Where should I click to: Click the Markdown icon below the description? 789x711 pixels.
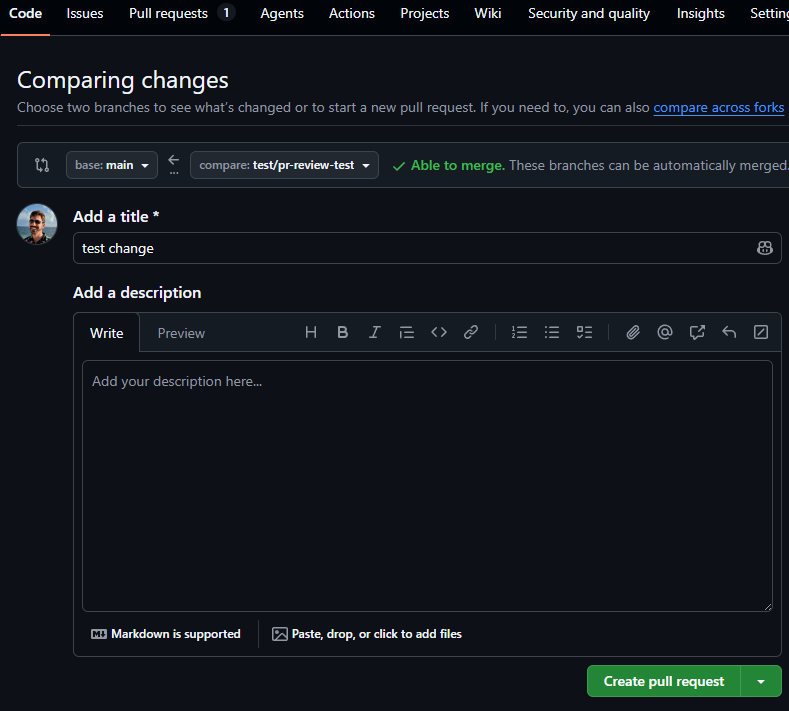(x=99, y=634)
